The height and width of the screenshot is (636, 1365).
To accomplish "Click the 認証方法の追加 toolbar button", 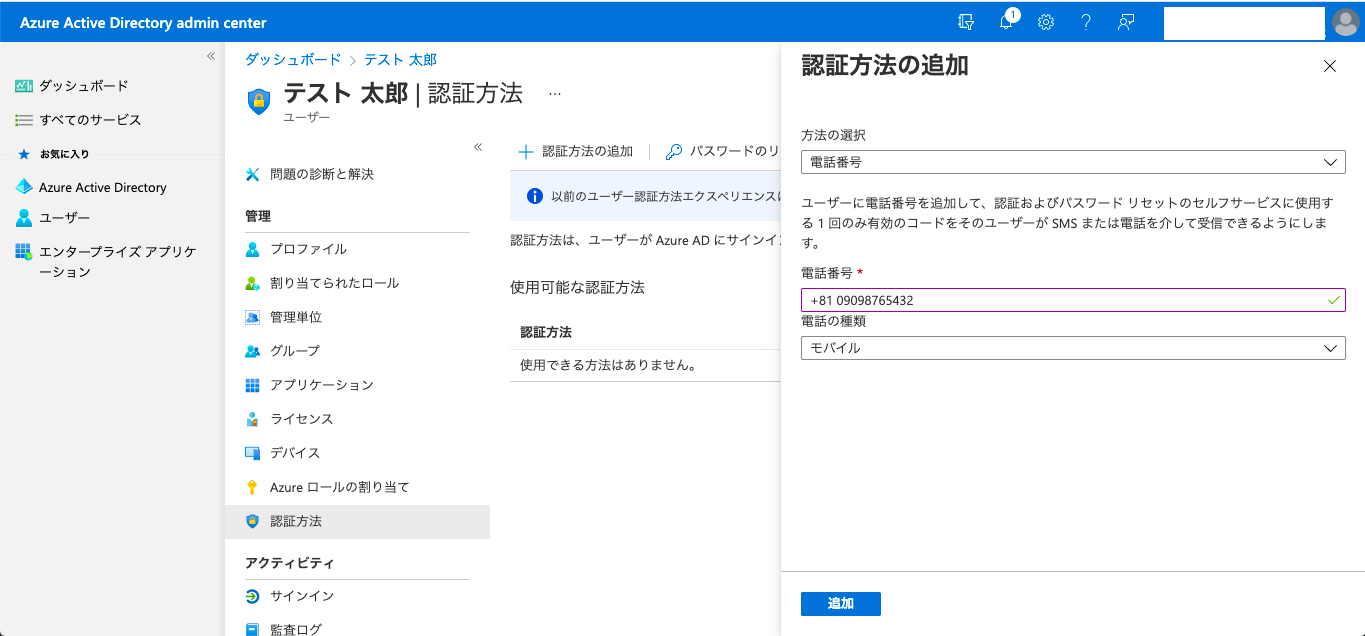I will coord(575,151).
